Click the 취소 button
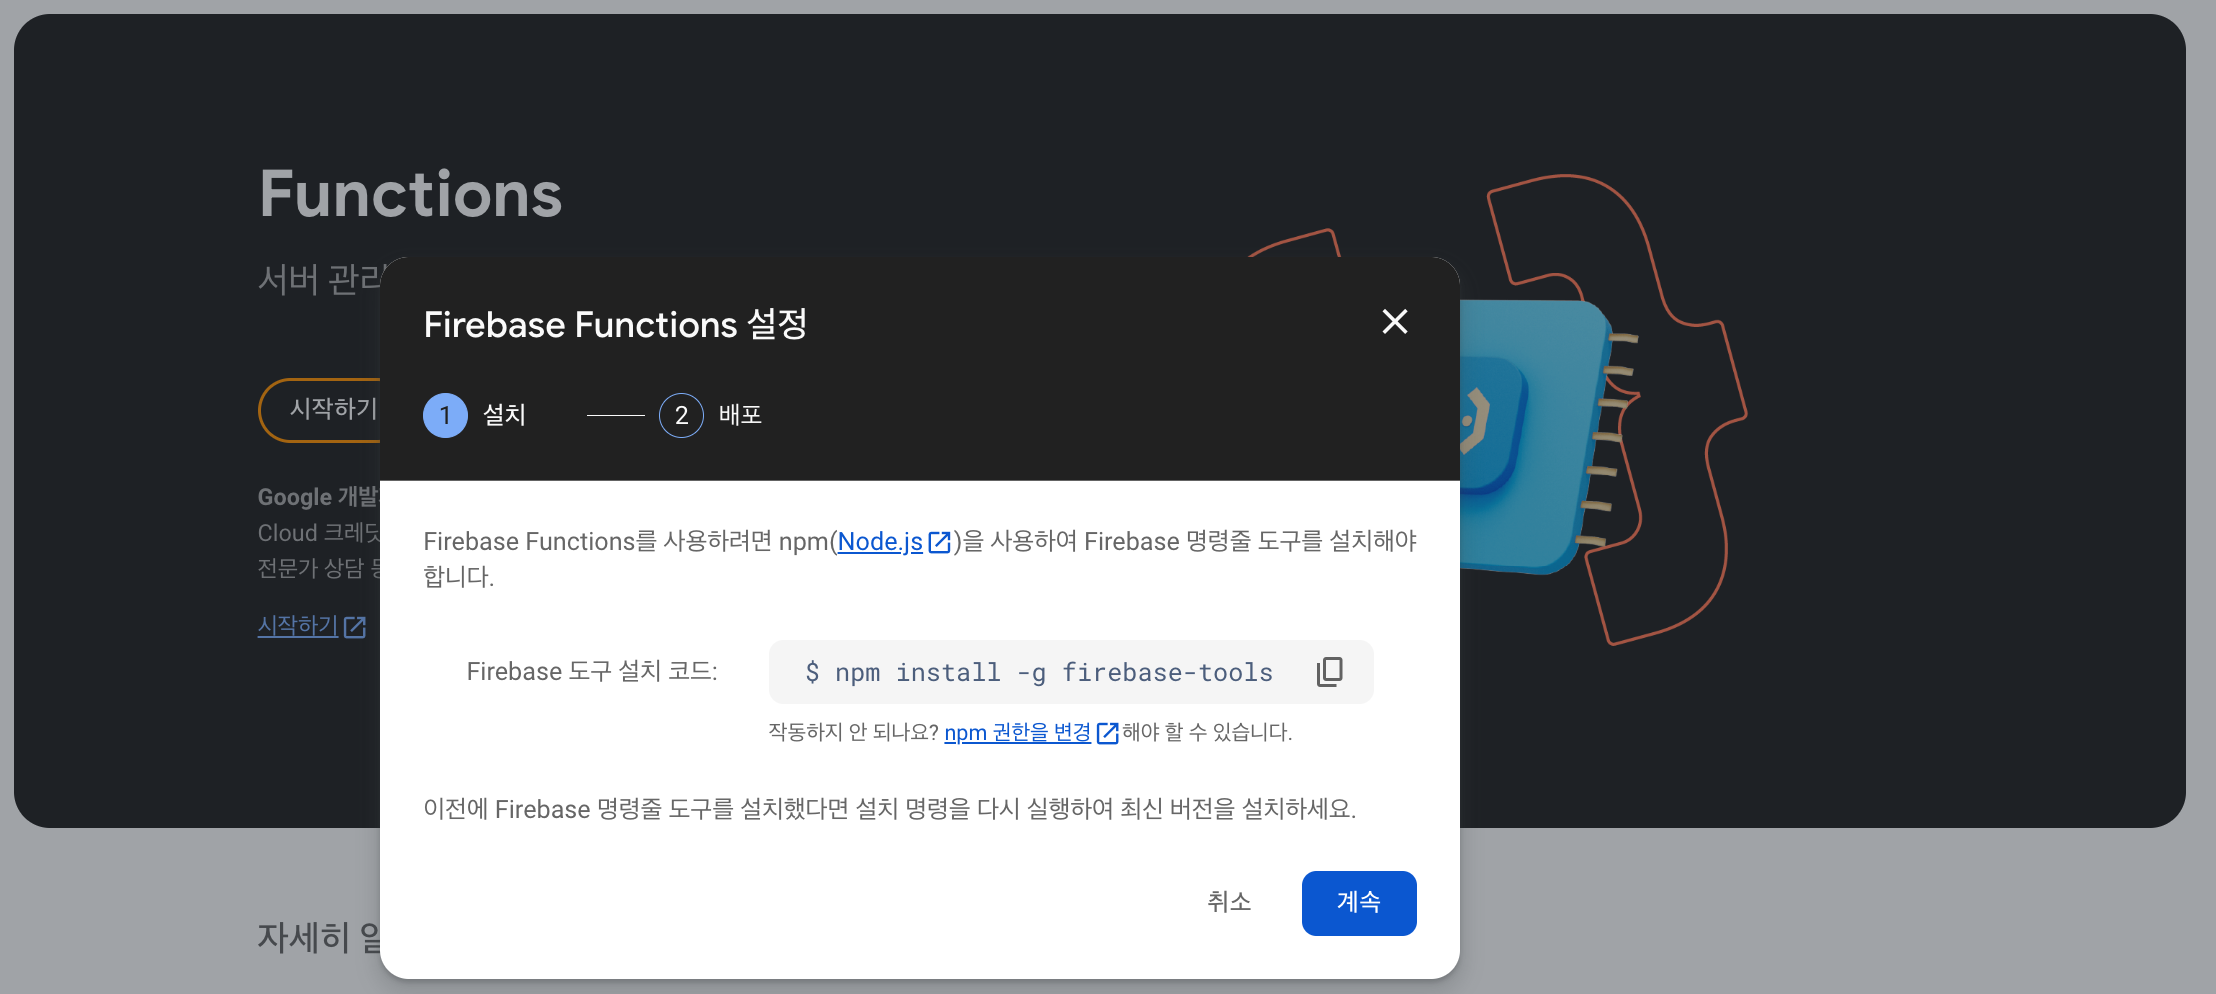 click(x=1229, y=903)
